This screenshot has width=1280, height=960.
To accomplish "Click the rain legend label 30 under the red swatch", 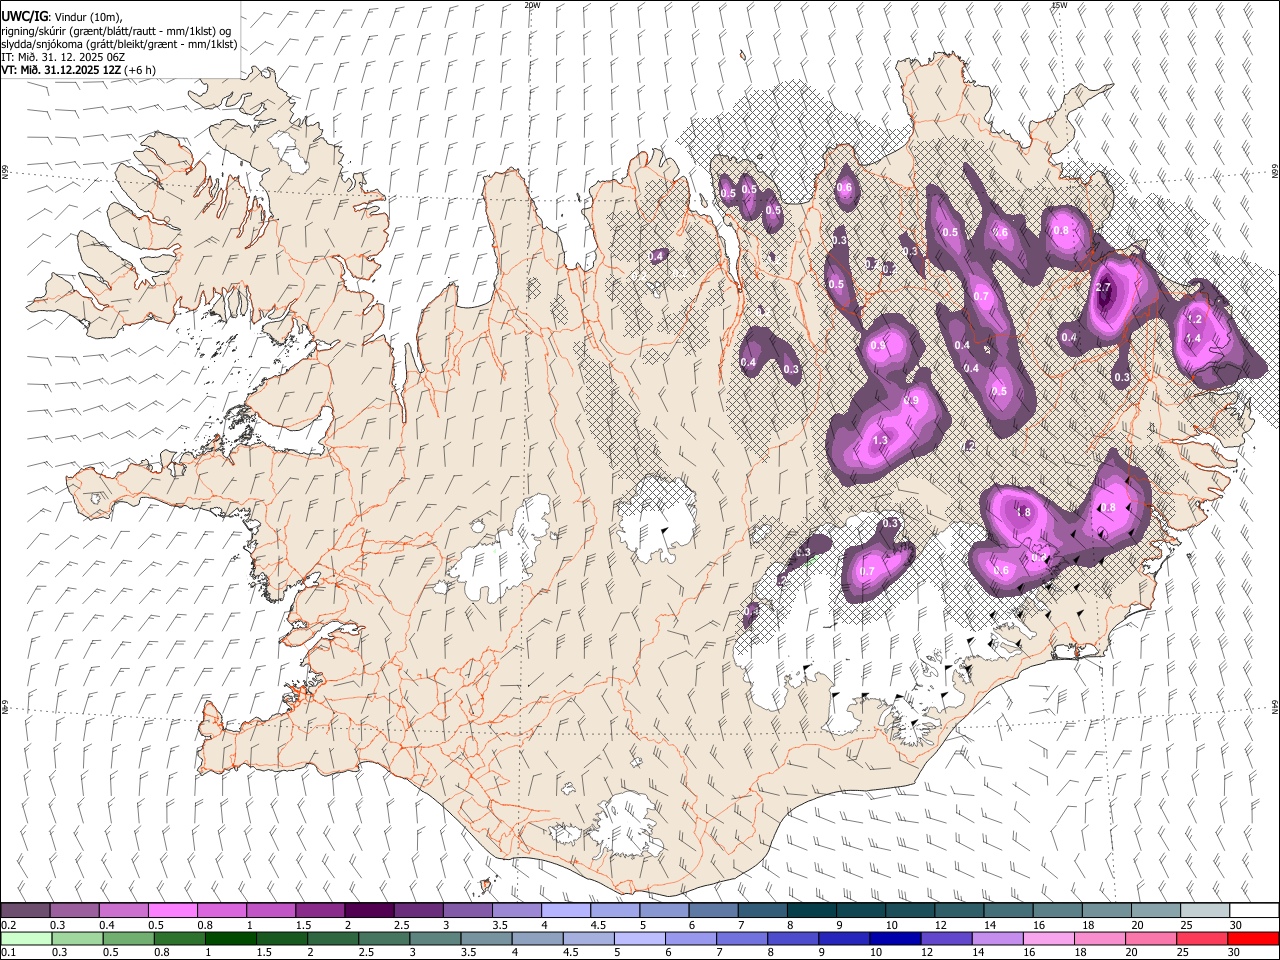I will (1234, 953).
